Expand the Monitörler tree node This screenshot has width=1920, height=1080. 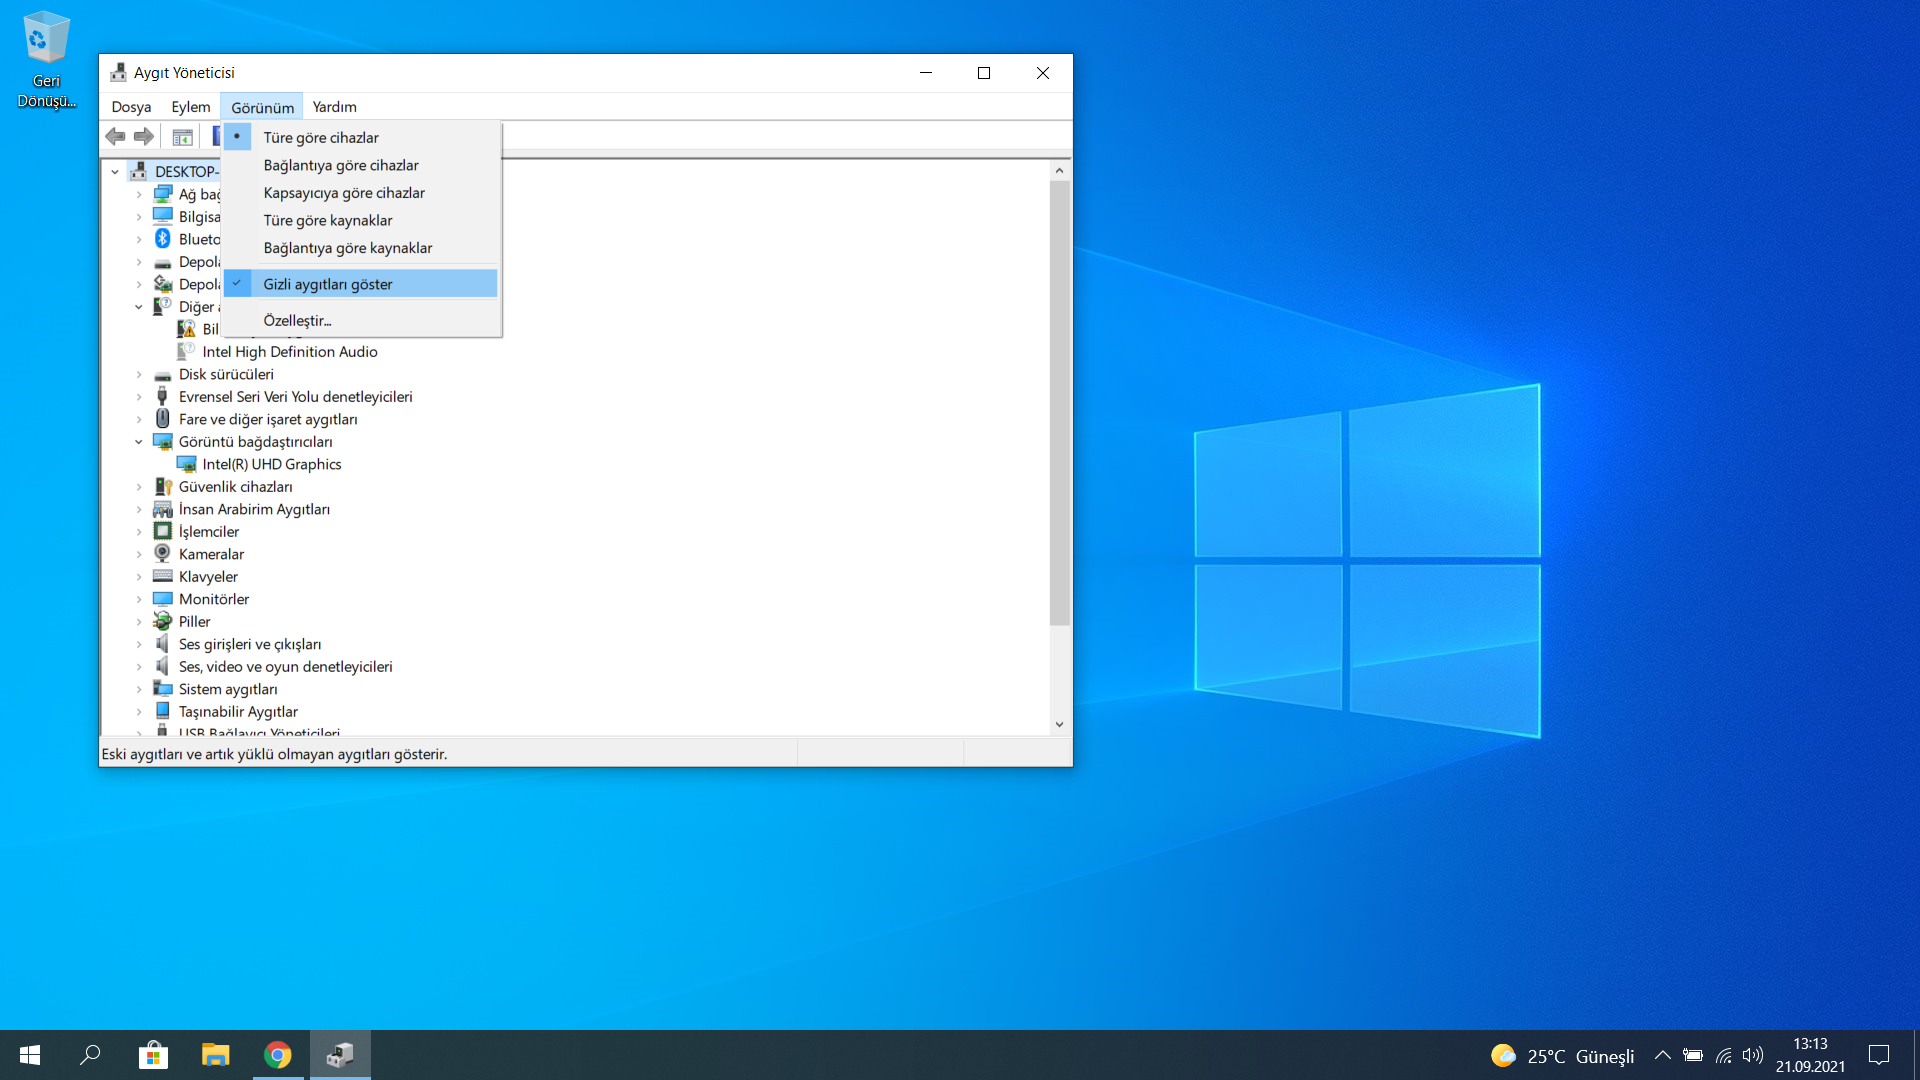coord(139,599)
